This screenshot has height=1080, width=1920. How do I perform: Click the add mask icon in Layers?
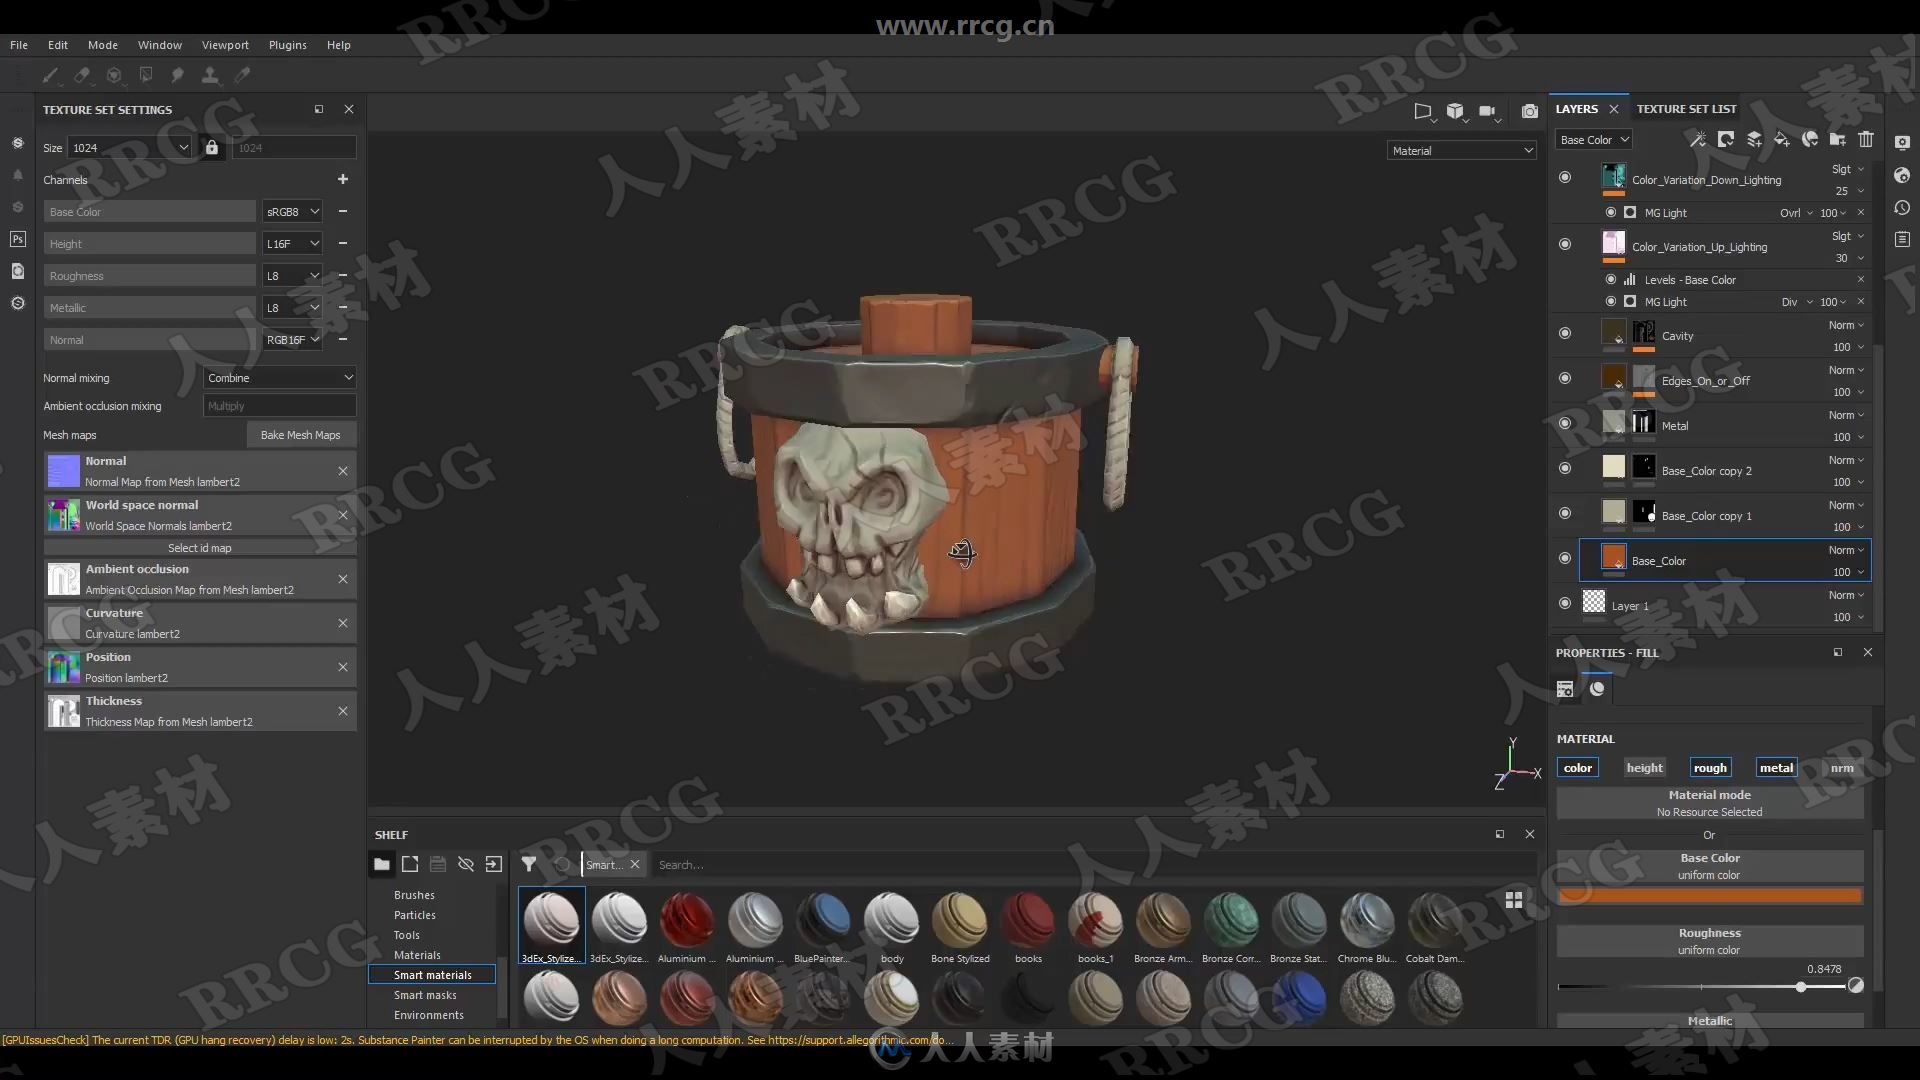pos(1725,139)
